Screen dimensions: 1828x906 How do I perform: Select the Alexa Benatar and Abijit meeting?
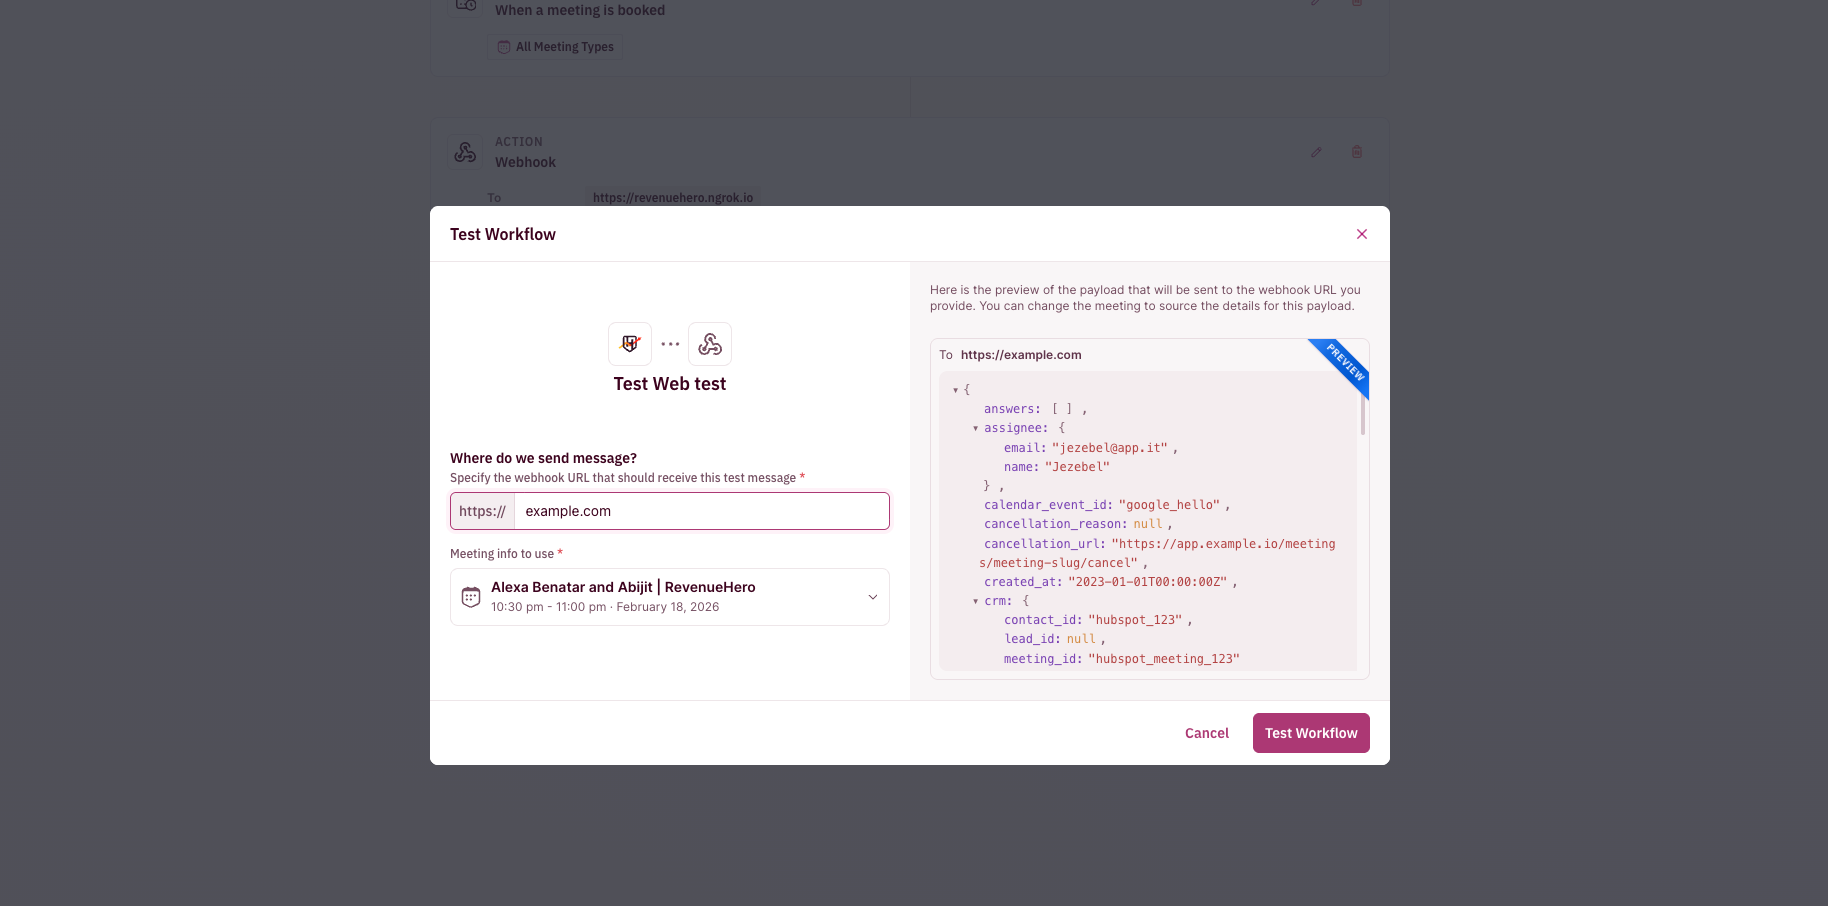click(x=670, y=597)
